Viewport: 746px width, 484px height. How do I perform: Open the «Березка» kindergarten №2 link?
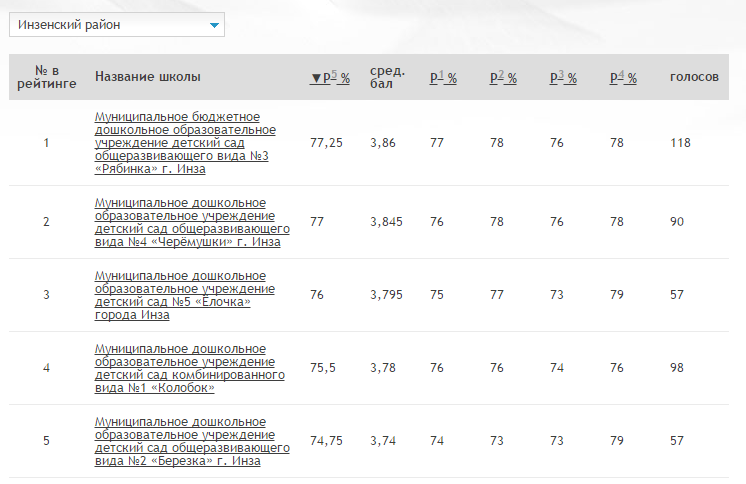[192, 441]
